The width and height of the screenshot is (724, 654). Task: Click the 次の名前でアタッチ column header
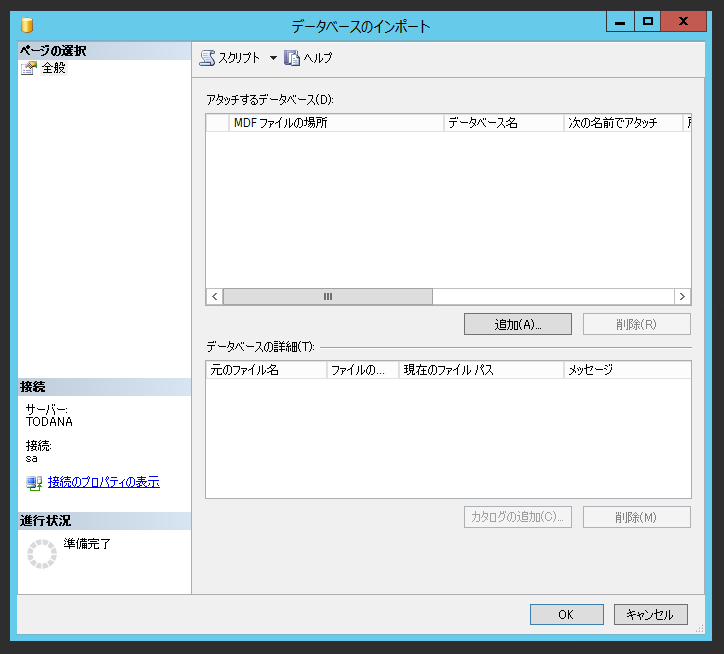(x=623, y=123)
